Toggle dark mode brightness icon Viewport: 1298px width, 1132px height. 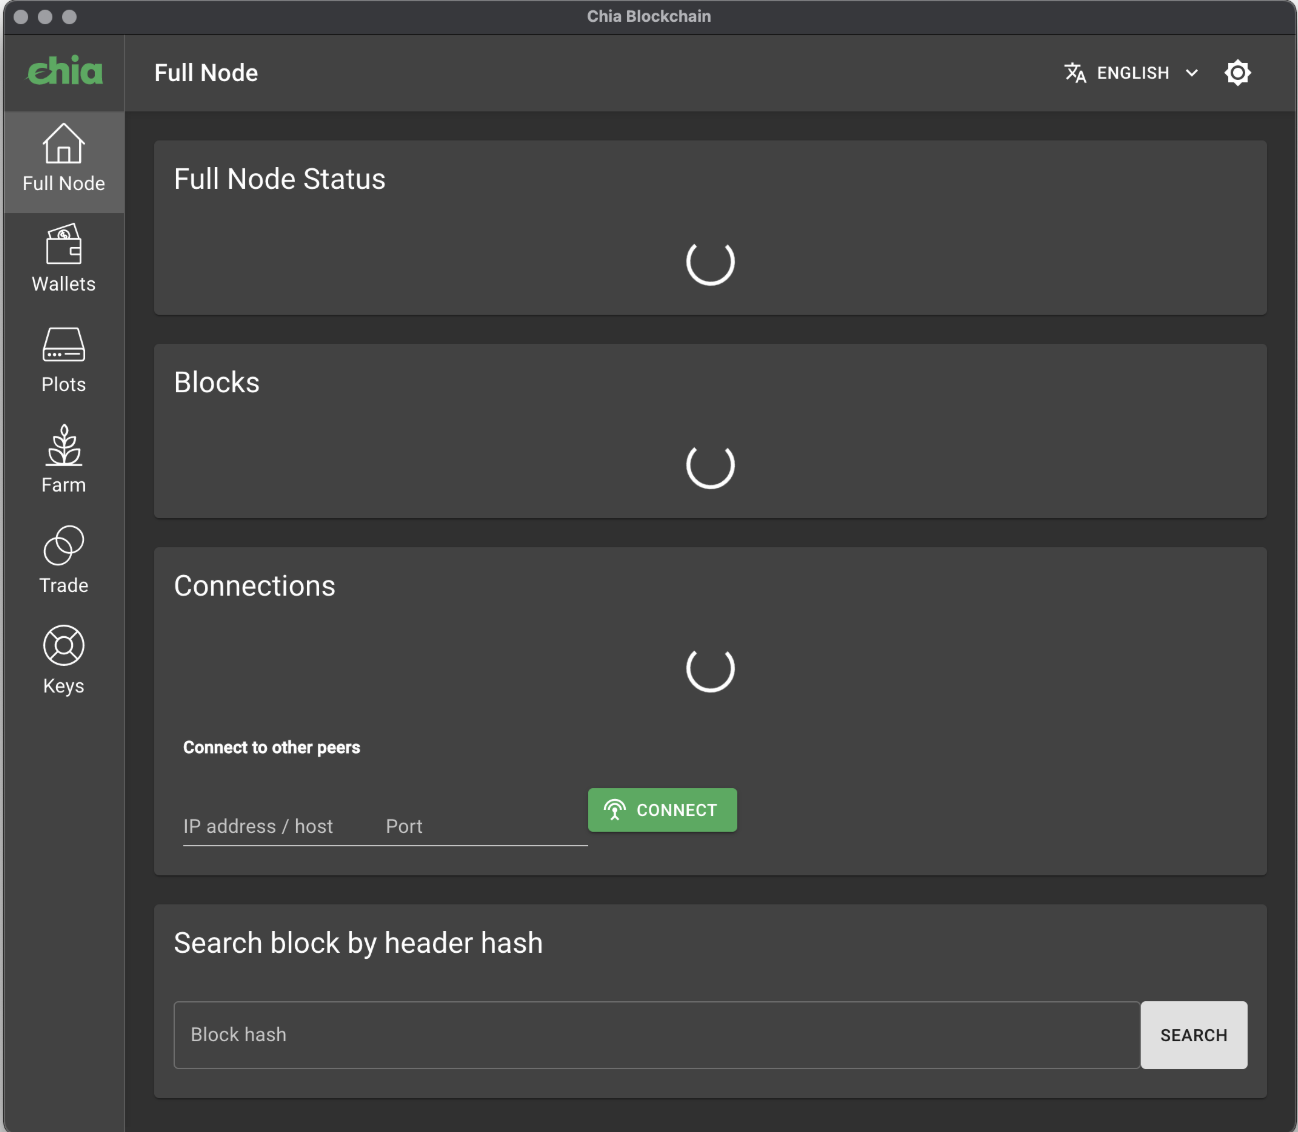[x=1238, y=73]
